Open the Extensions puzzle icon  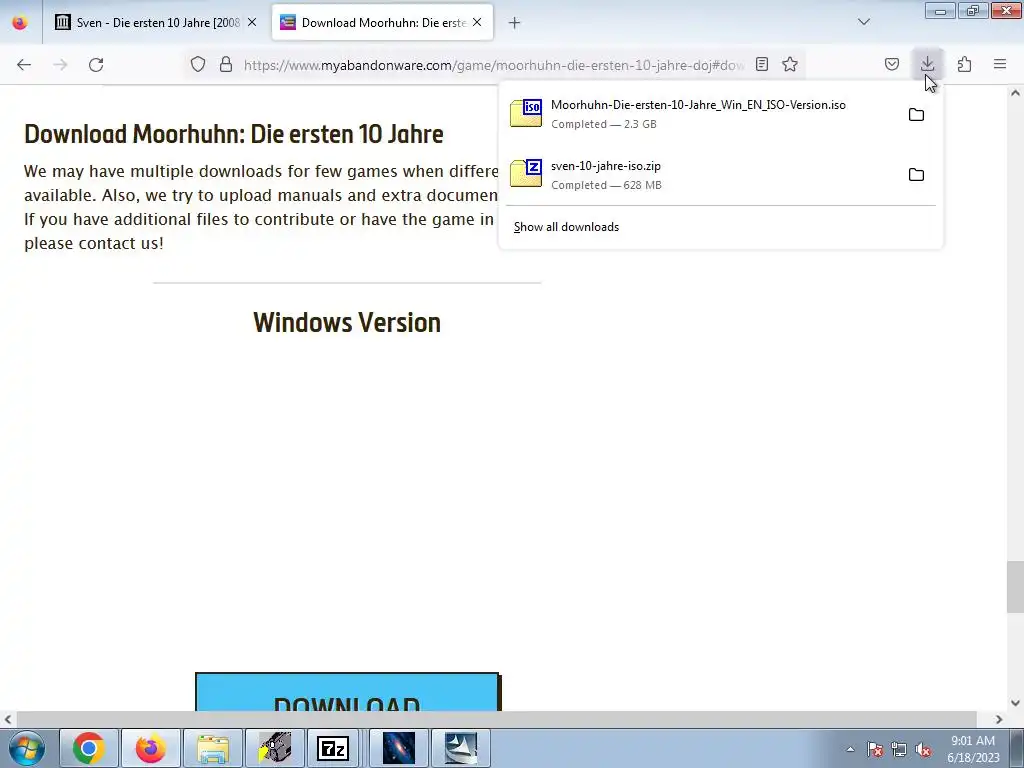964,64
